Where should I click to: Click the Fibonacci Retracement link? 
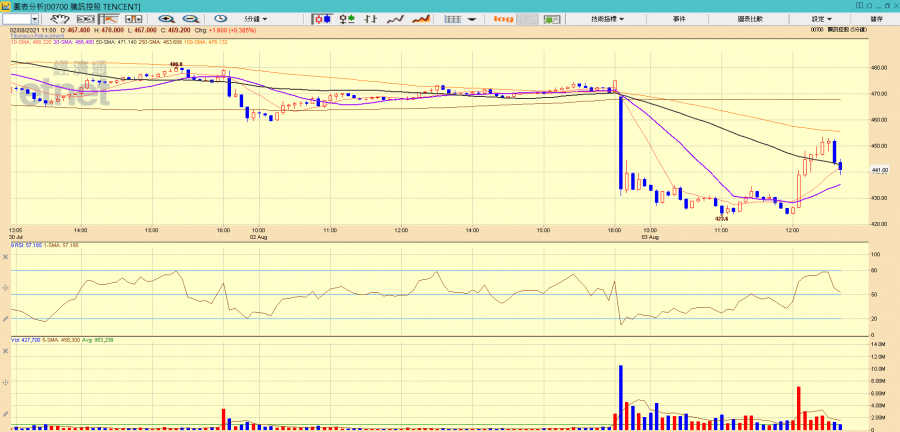click(37, 37)
